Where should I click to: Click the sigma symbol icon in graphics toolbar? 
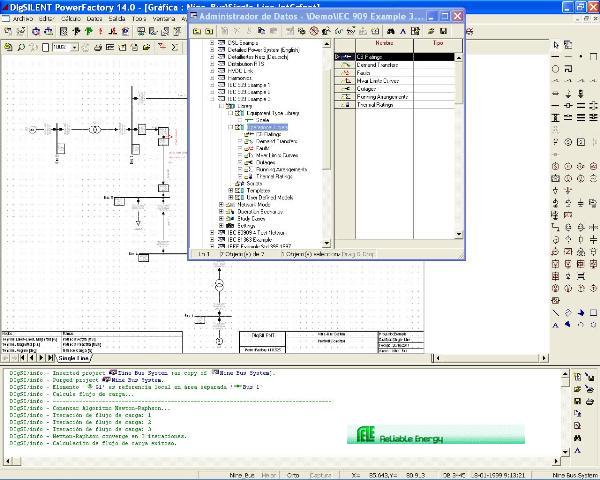[175, 47]
